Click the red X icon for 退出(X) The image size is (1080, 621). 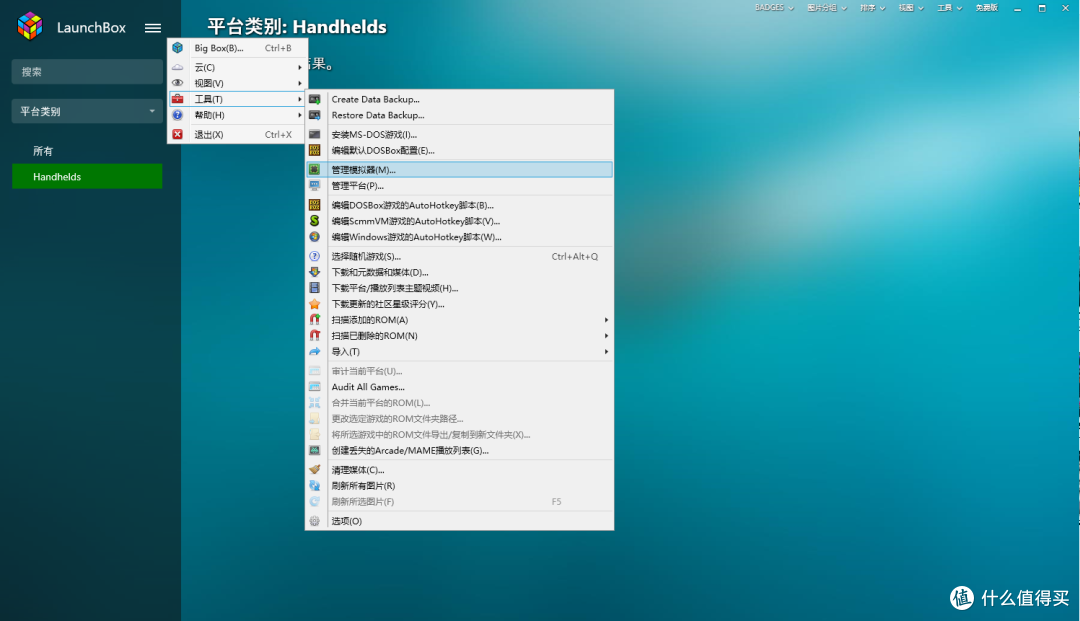tap(178, 134)
